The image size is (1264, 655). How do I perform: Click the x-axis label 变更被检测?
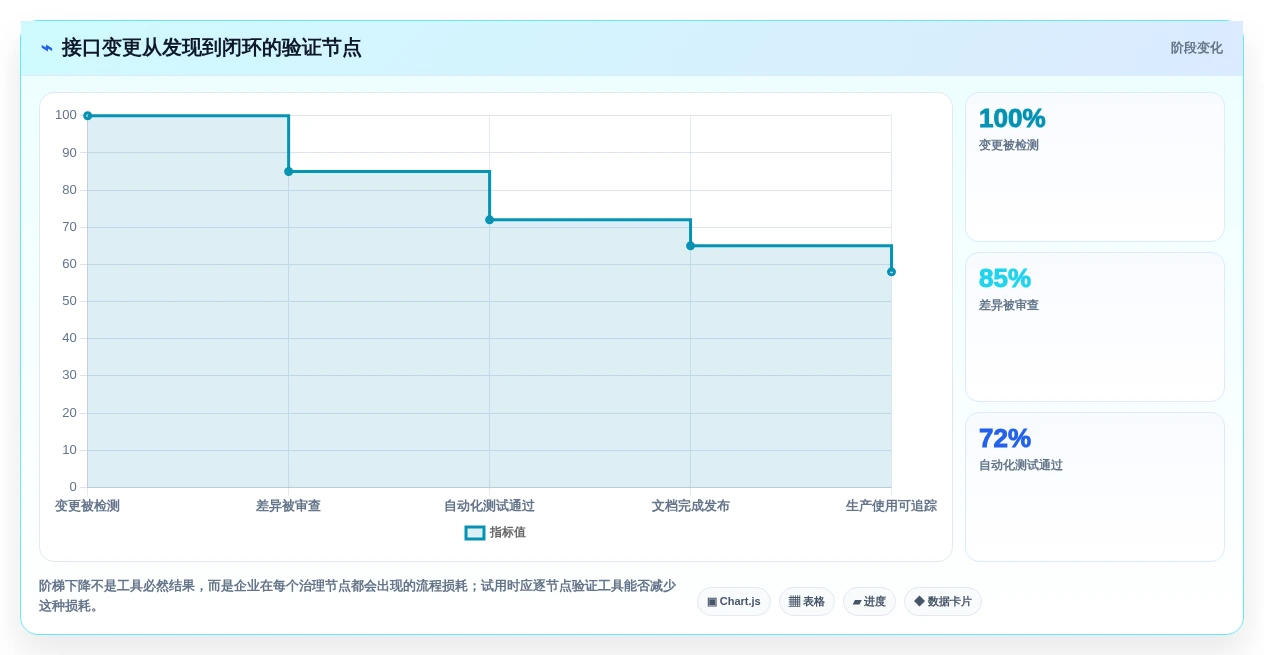pos(88,506)
